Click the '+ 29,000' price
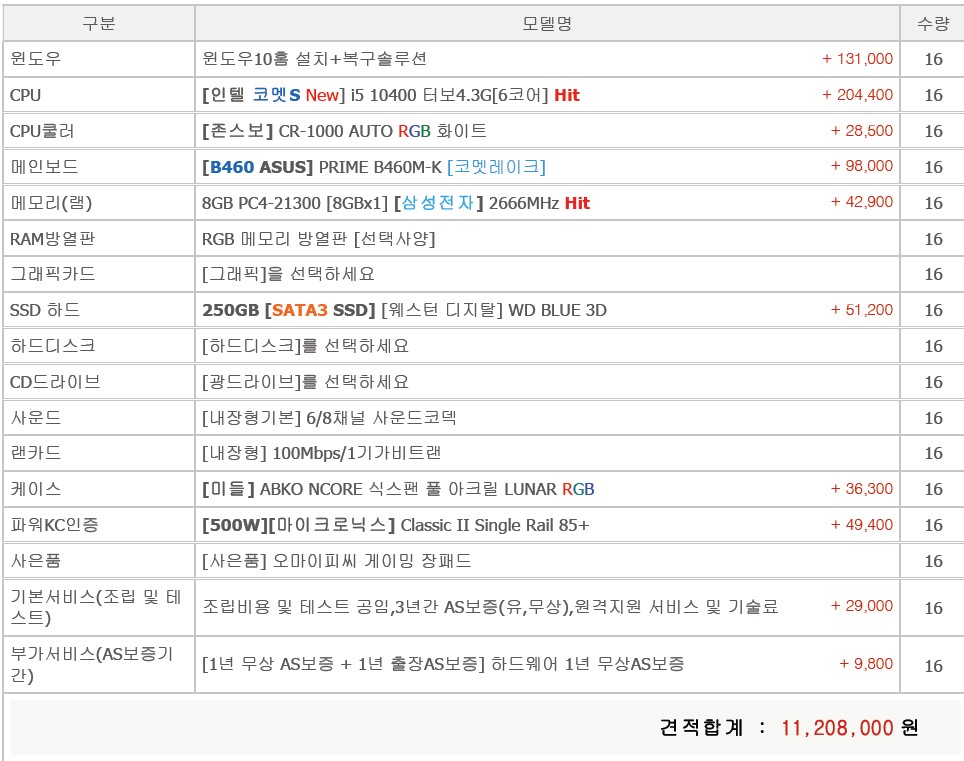This screenshot has height=761, width=964. (862, 606)
